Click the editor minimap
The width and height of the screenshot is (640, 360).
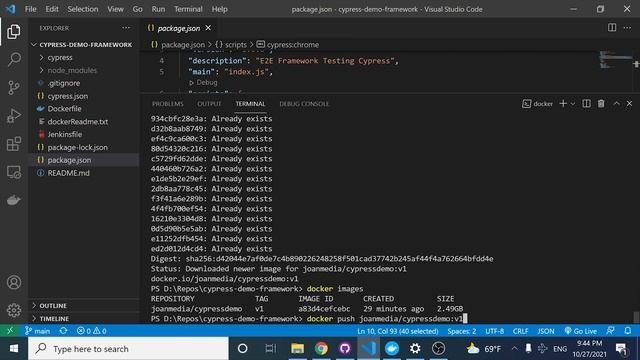616,60
